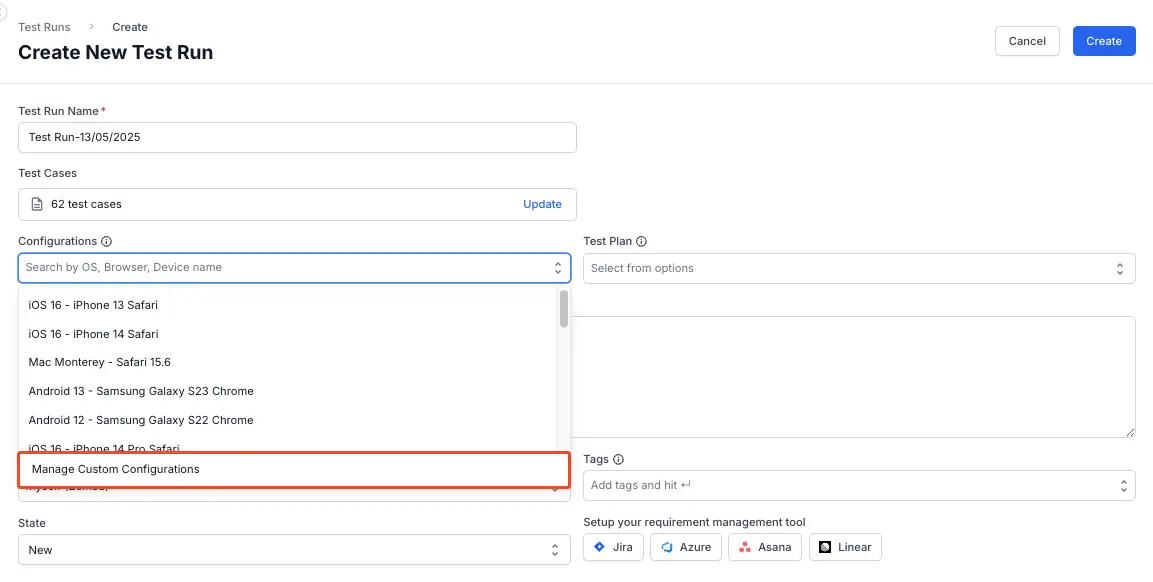Click the Asana integration icon
The image size is (1153, 582).
pos(747,547)
